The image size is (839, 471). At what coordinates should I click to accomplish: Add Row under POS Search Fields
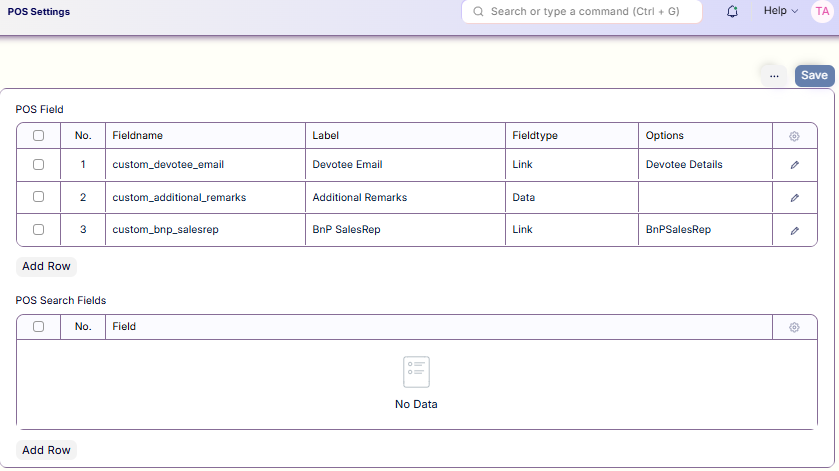click(x=46, y=450)
